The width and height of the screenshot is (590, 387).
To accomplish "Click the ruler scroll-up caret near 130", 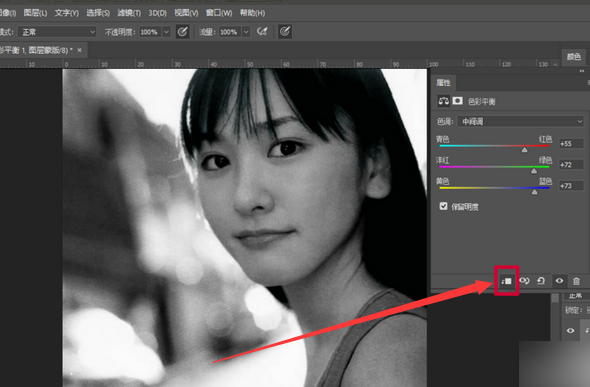I will [x=555, y=65].
